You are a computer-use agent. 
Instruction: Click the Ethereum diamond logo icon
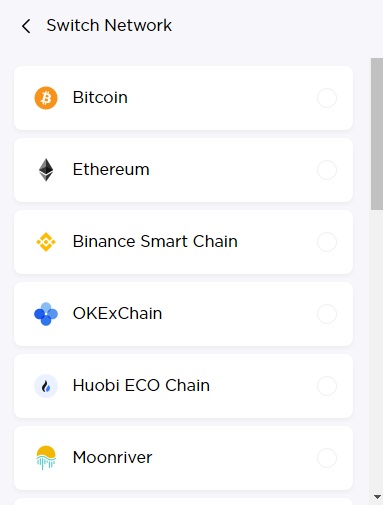tap(46, 170)
